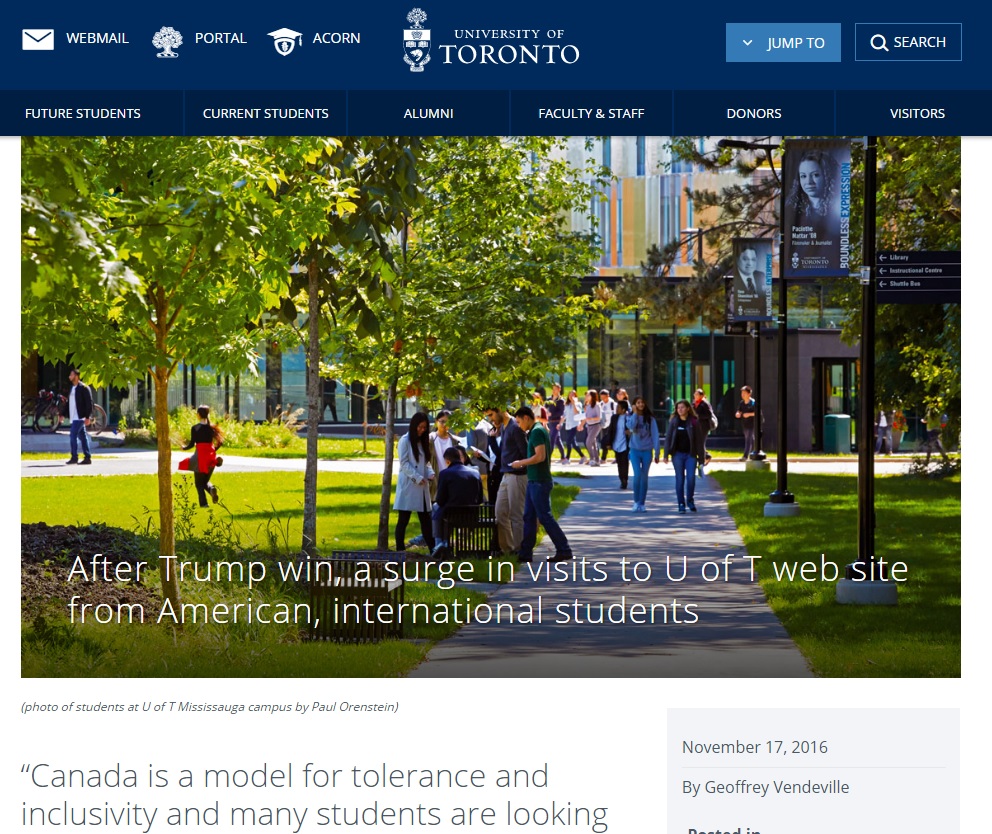Click the Portal tree icon

coord(167,42)
